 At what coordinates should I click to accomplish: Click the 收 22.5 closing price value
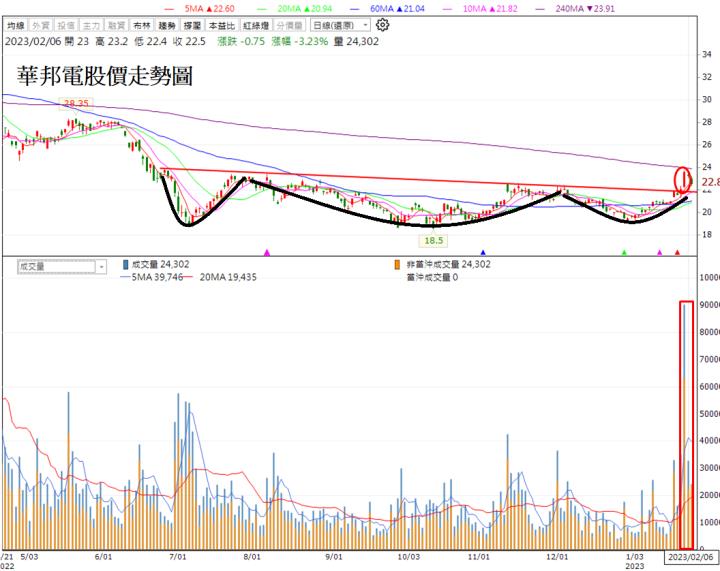coord(189,41)
